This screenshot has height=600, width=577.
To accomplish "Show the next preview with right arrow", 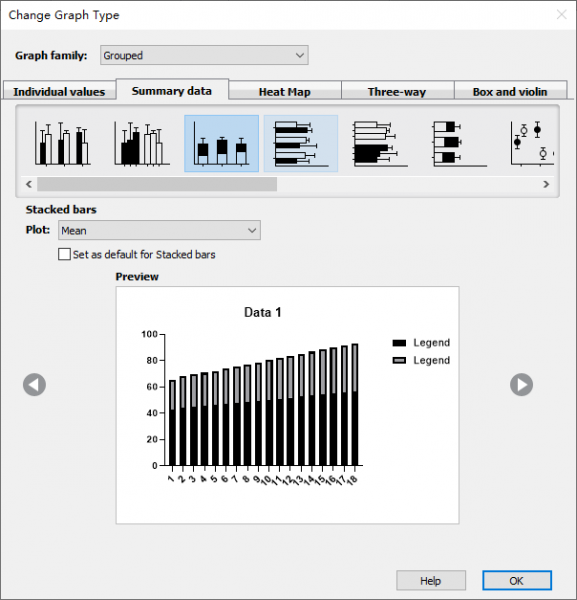I will (x=522, y=385).
